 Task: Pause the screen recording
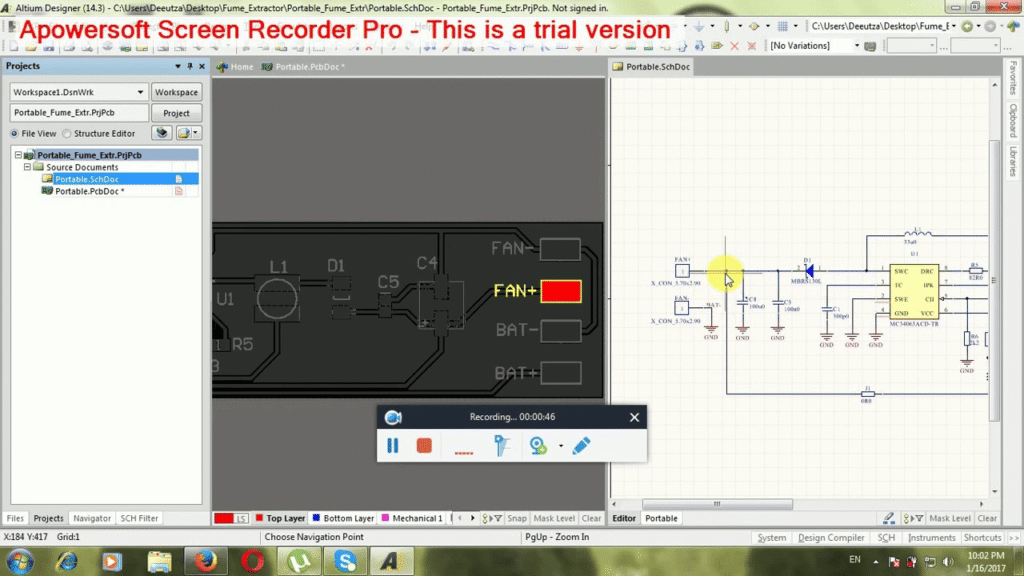click(x=392, y=445)
